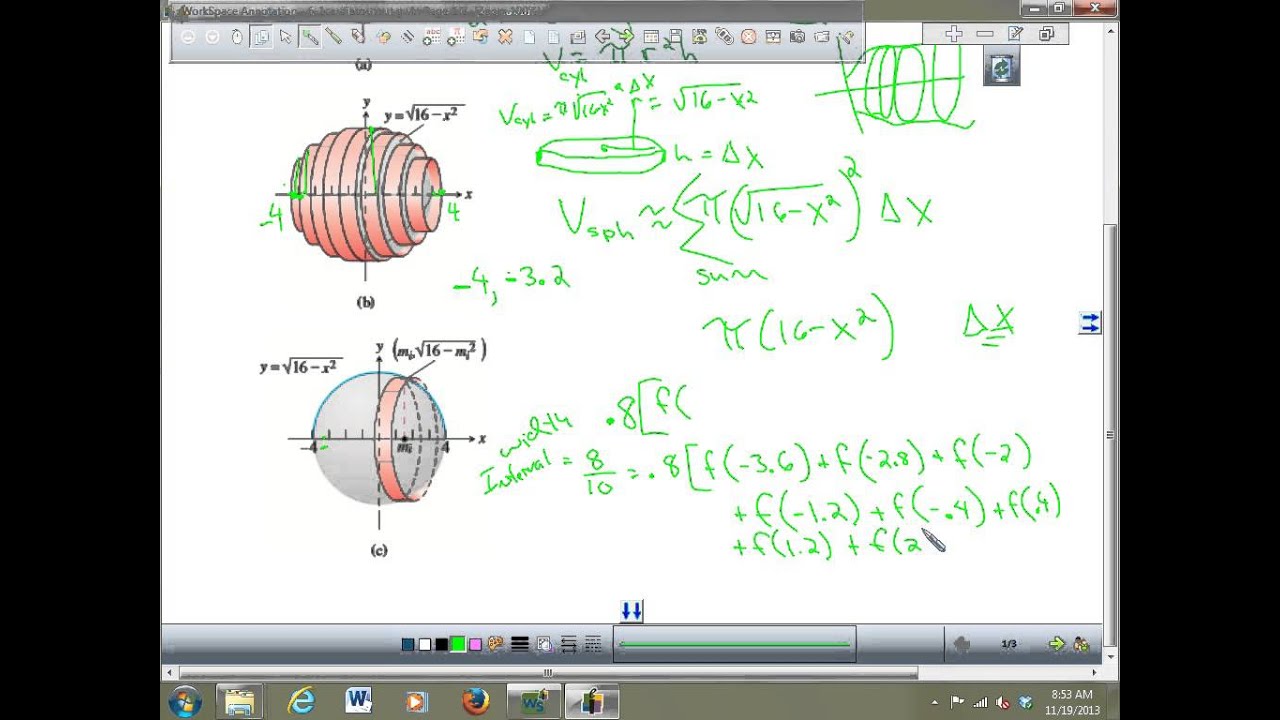Click the blue double-arrow icon at right edge
This screenshot has width=1280, height=720.
[1089, 323]
